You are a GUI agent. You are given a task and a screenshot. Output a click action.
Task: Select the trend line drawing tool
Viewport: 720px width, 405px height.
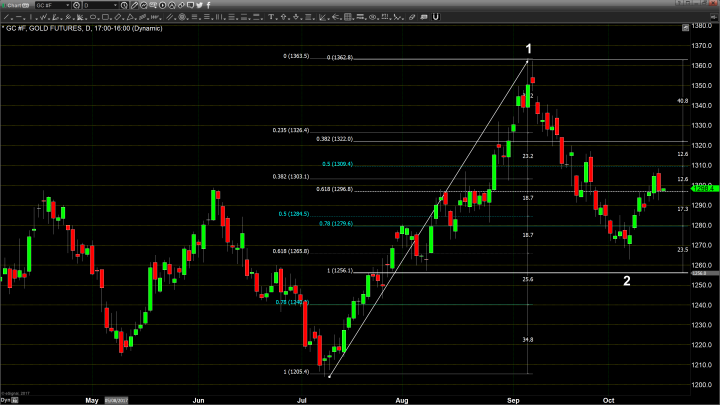coord(7,17)
